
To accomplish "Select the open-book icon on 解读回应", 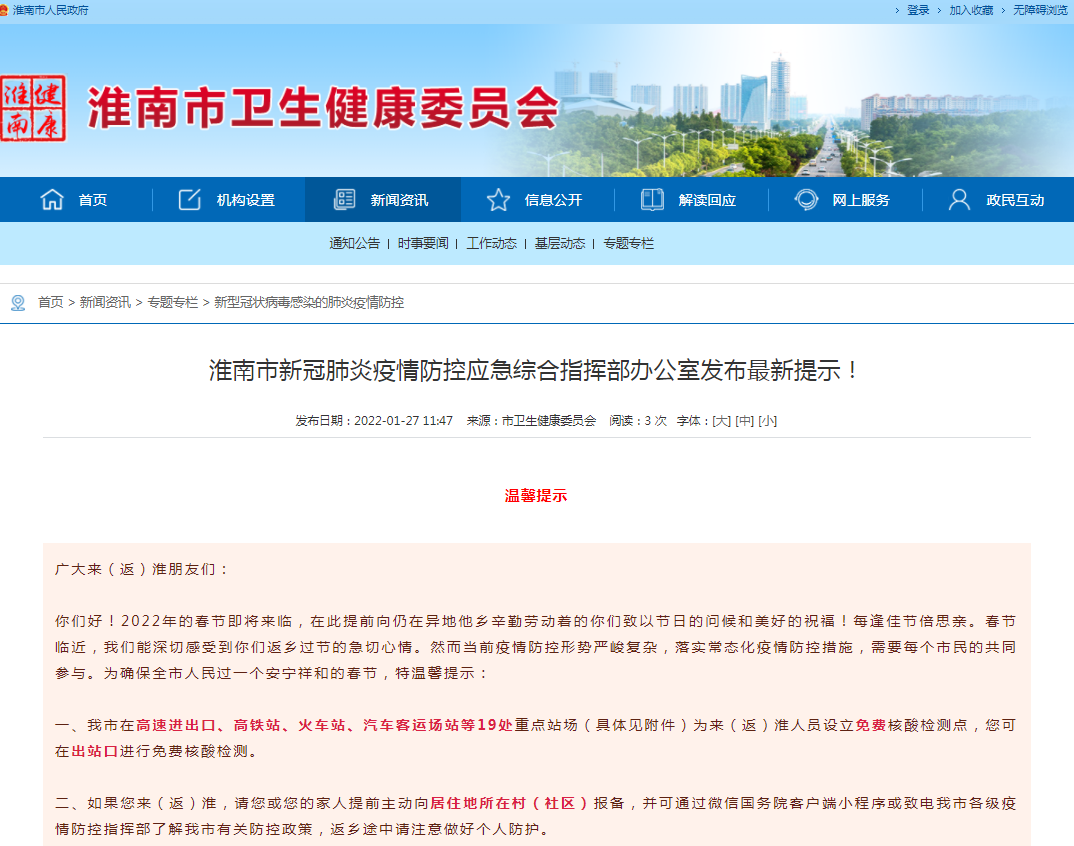I will pos(653,199).
